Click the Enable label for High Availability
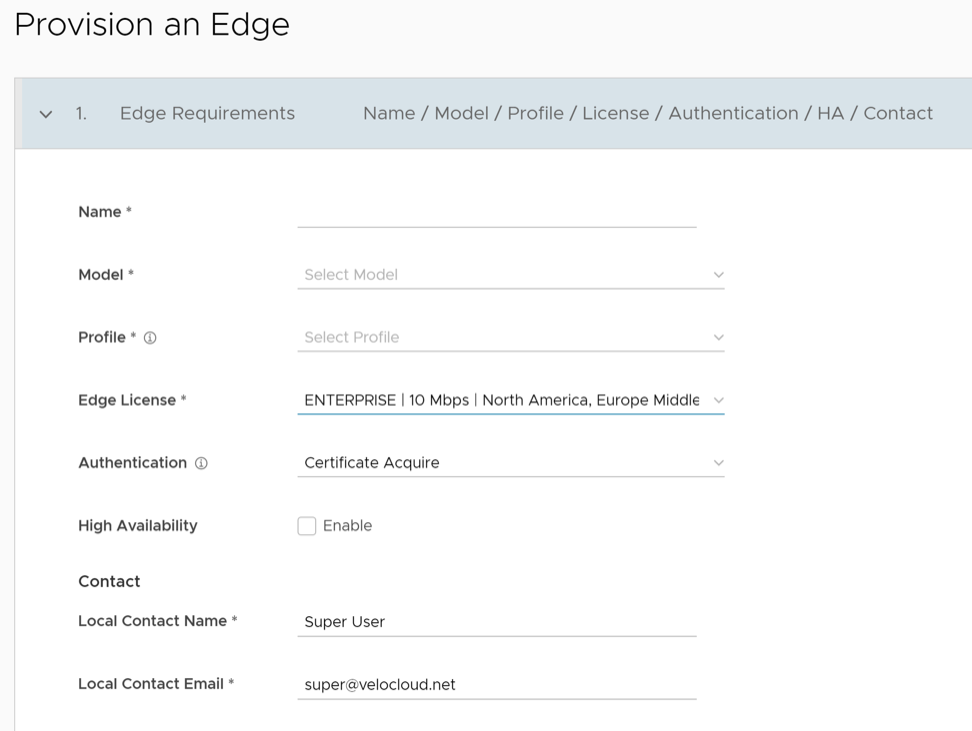 point(347,526)
